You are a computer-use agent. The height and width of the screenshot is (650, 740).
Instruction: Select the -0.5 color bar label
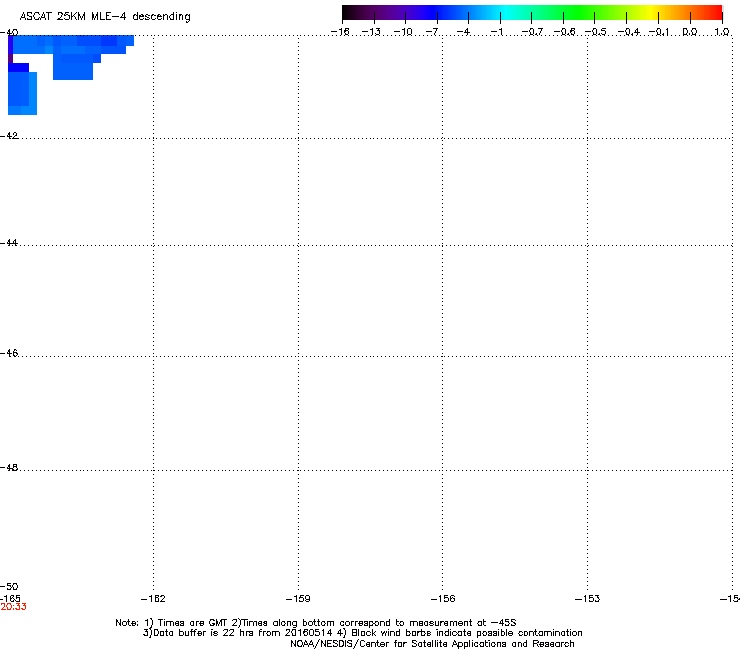(596, 32)
